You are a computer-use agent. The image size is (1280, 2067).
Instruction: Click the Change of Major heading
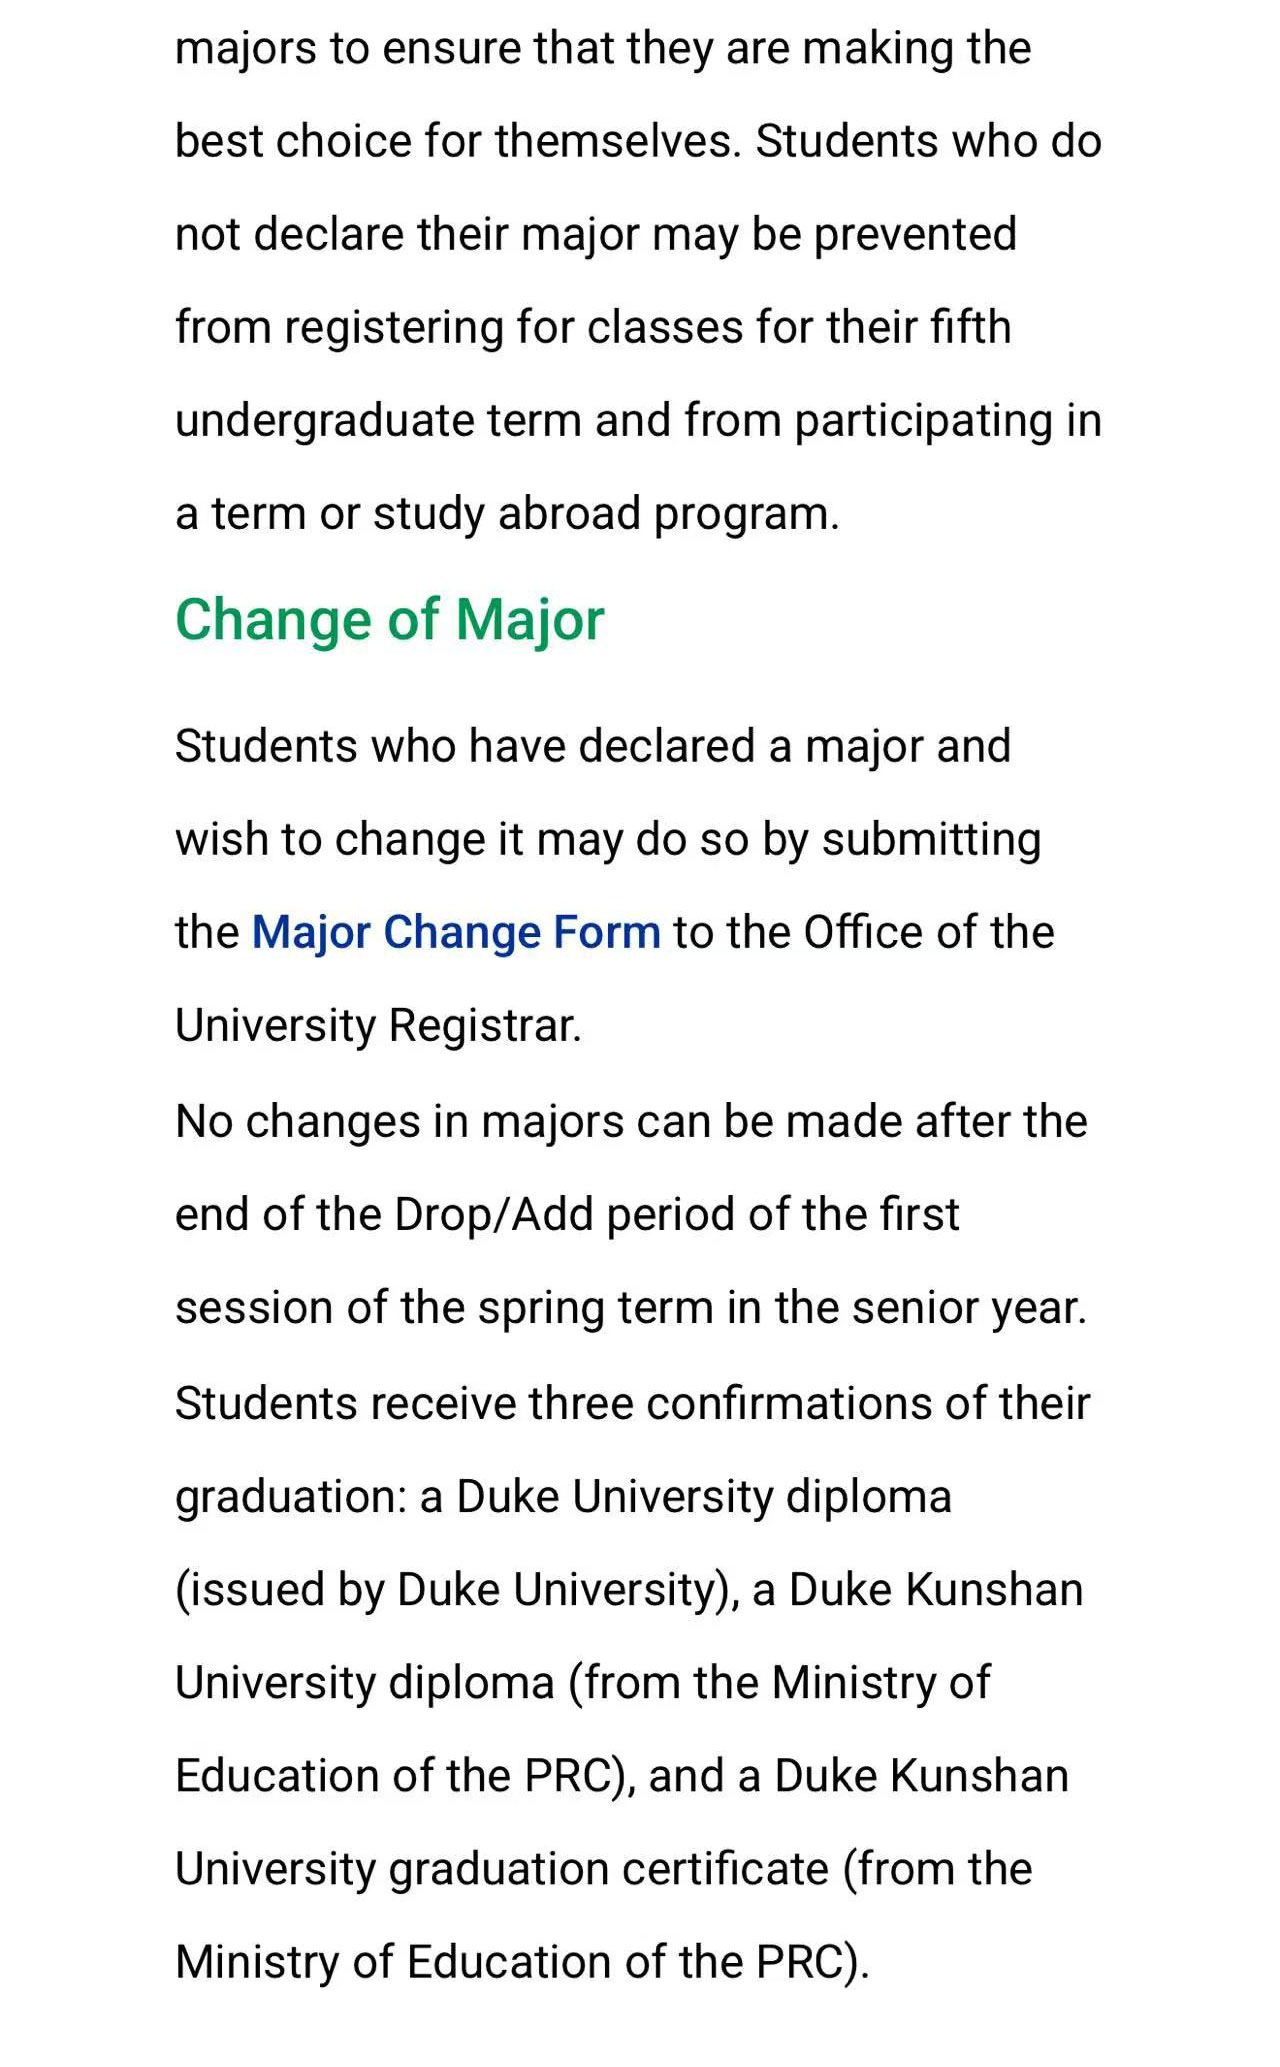pos(390,620)
